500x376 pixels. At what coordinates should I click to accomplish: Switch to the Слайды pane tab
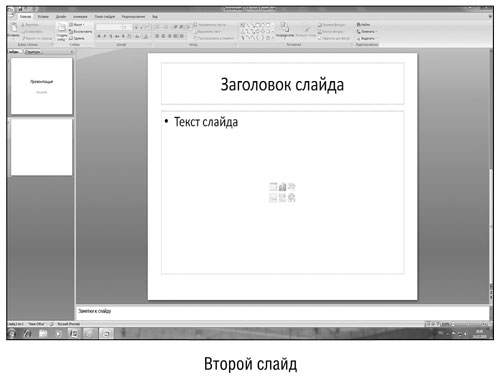(x=14, y=52)
